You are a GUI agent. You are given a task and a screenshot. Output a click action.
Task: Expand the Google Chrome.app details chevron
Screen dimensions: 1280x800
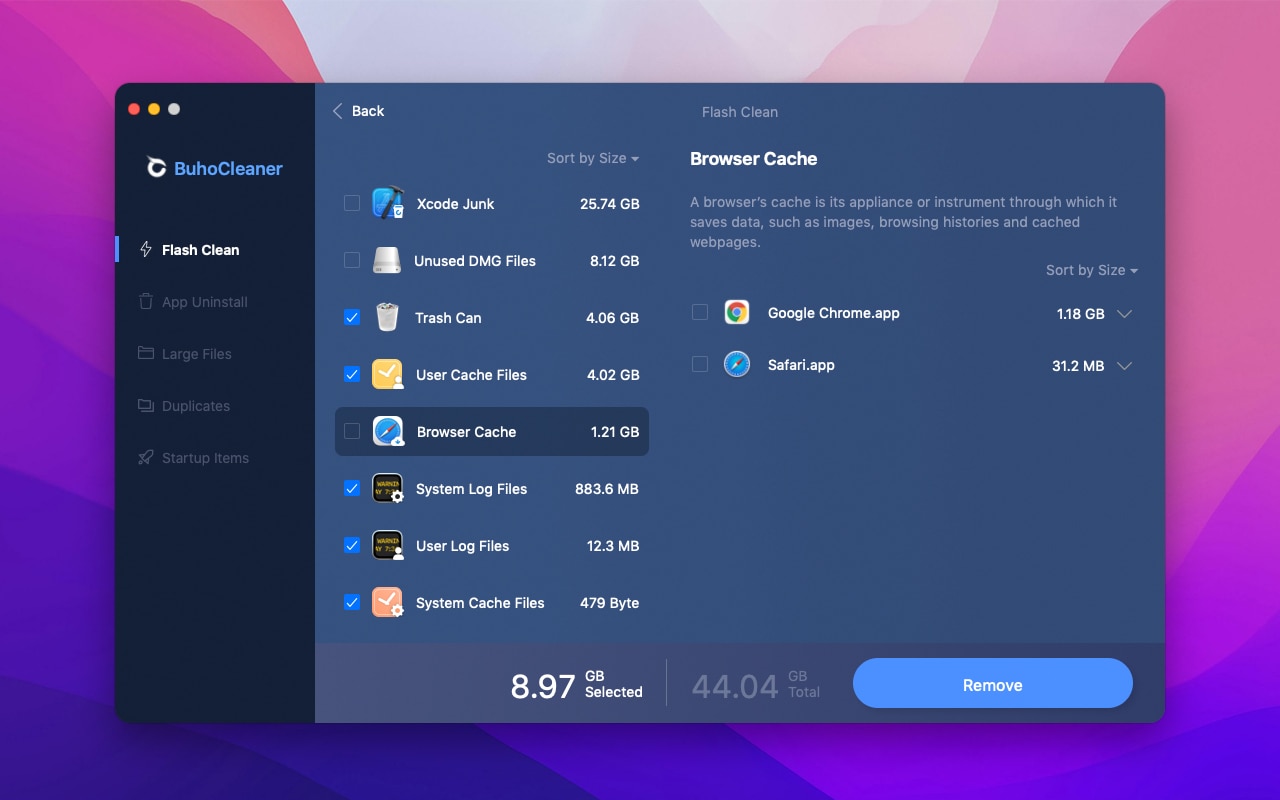pyautogui.click(x=1124, y=314)
